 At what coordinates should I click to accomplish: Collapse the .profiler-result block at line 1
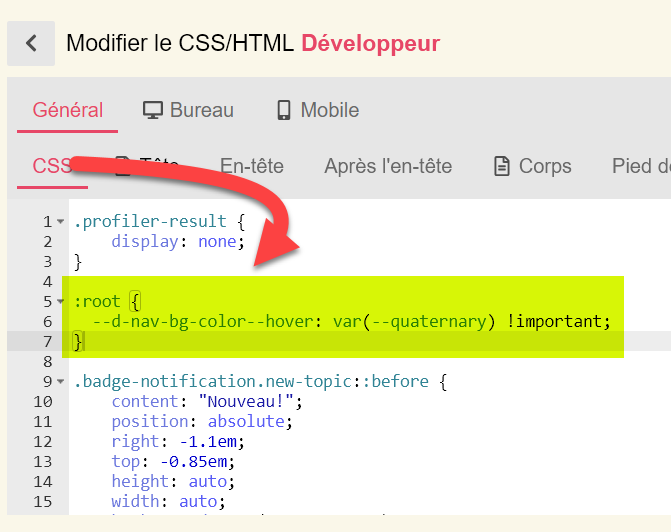click(x=61, y=221)
